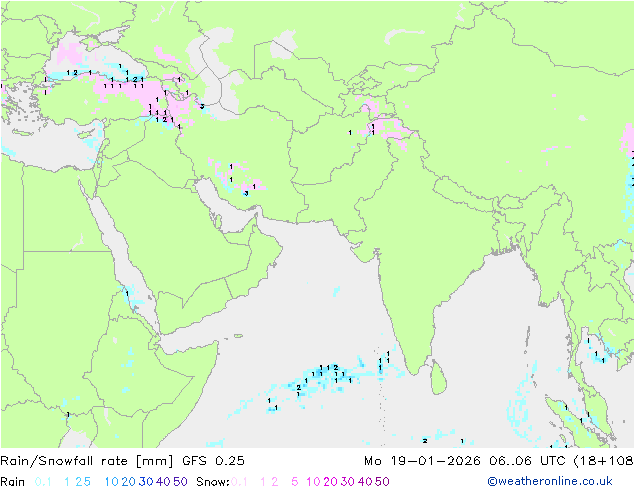Click Socotra island off Somalia
The height and width of the screenshot is (490, 634).
tap(238, 336)
